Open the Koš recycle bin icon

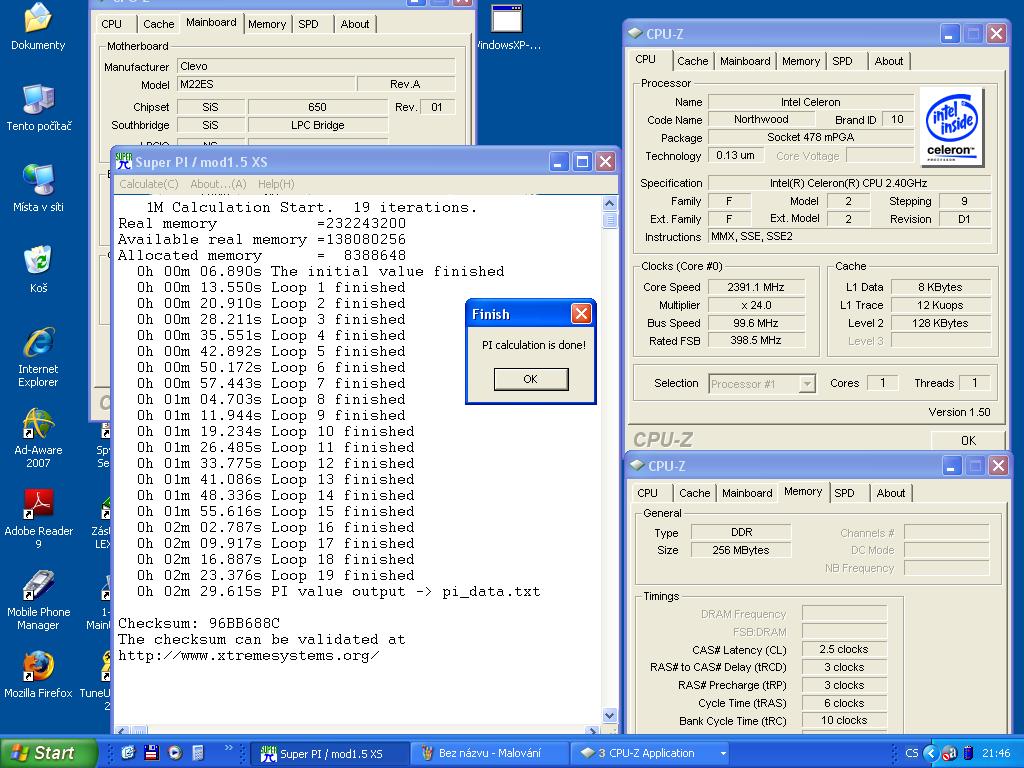(x=39, y=269)
